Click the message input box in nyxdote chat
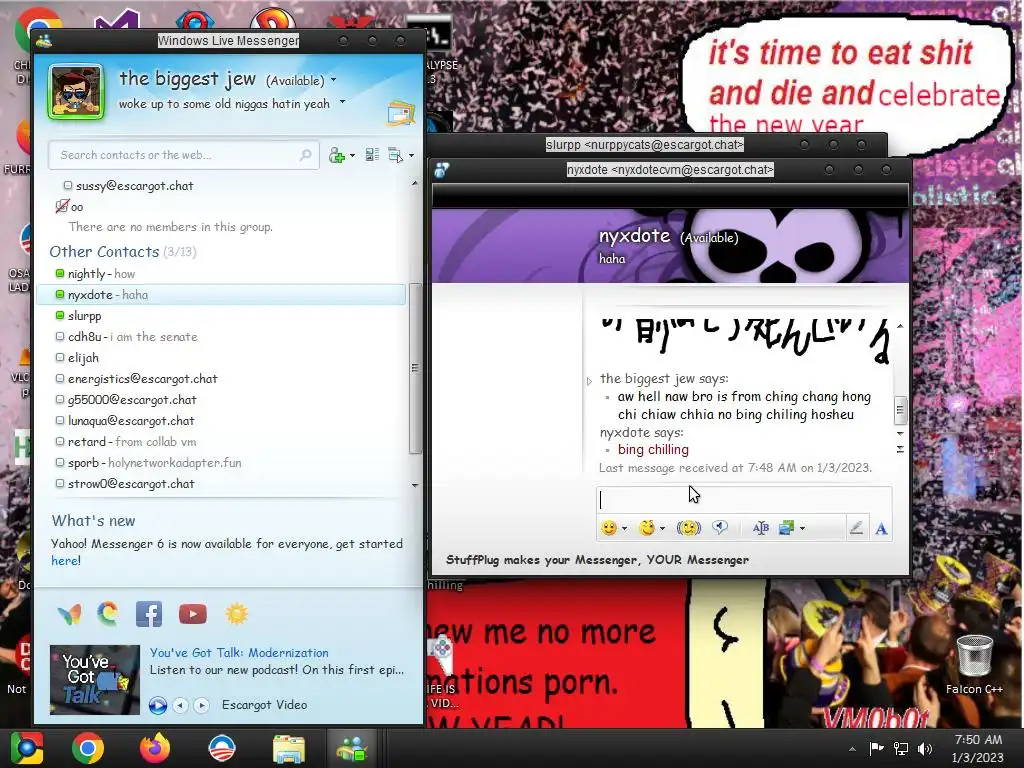 coord(744,500)
